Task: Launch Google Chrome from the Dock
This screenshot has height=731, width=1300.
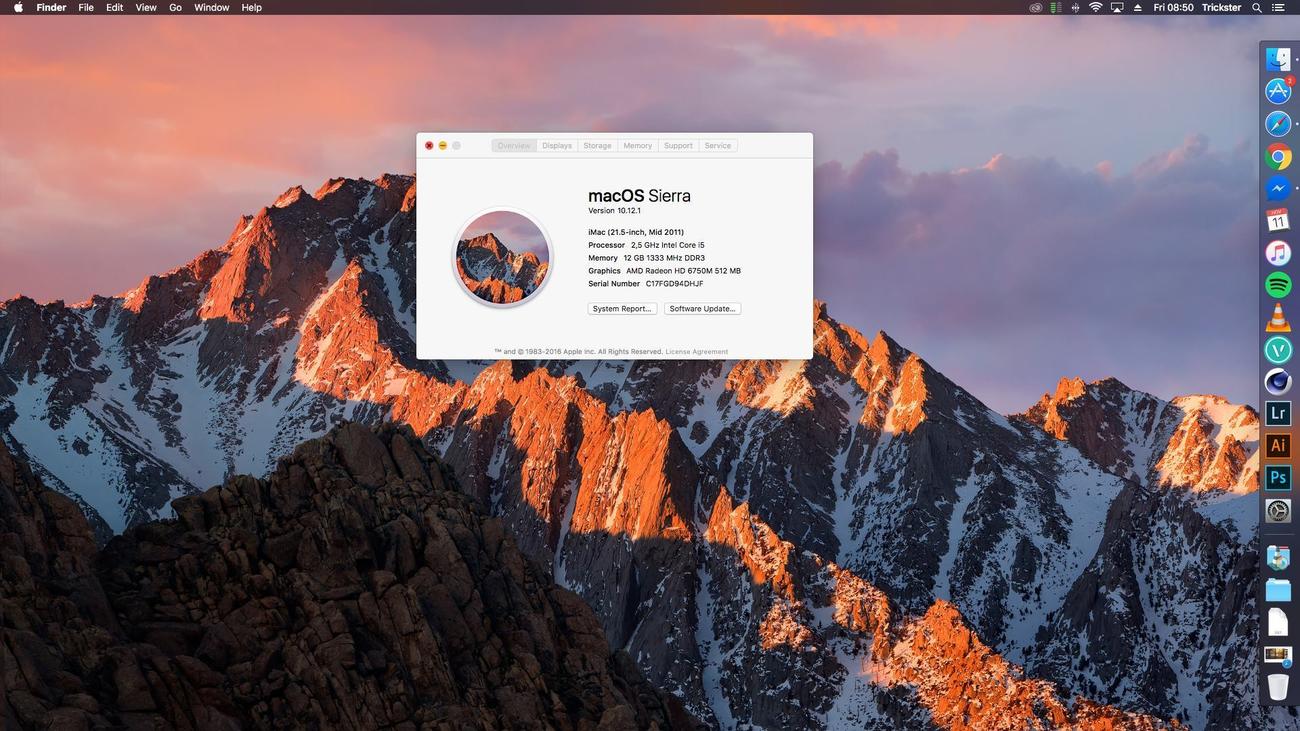Action: coord(1278,156)
